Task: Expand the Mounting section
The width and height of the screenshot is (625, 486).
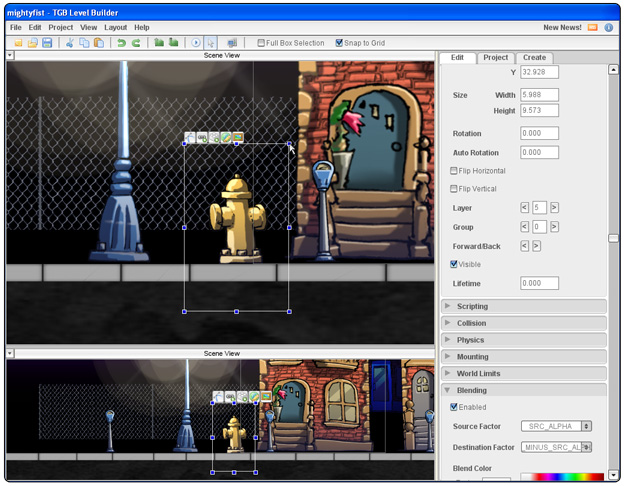Action: click(x=524, y=356)
